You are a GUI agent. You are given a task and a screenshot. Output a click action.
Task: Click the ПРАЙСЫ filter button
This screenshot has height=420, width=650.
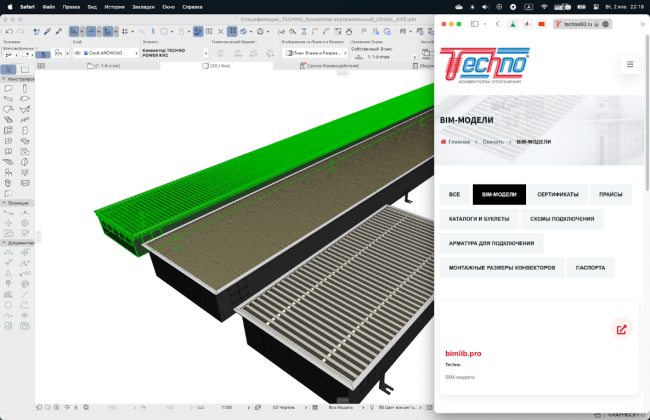click(x=610, y=194)
